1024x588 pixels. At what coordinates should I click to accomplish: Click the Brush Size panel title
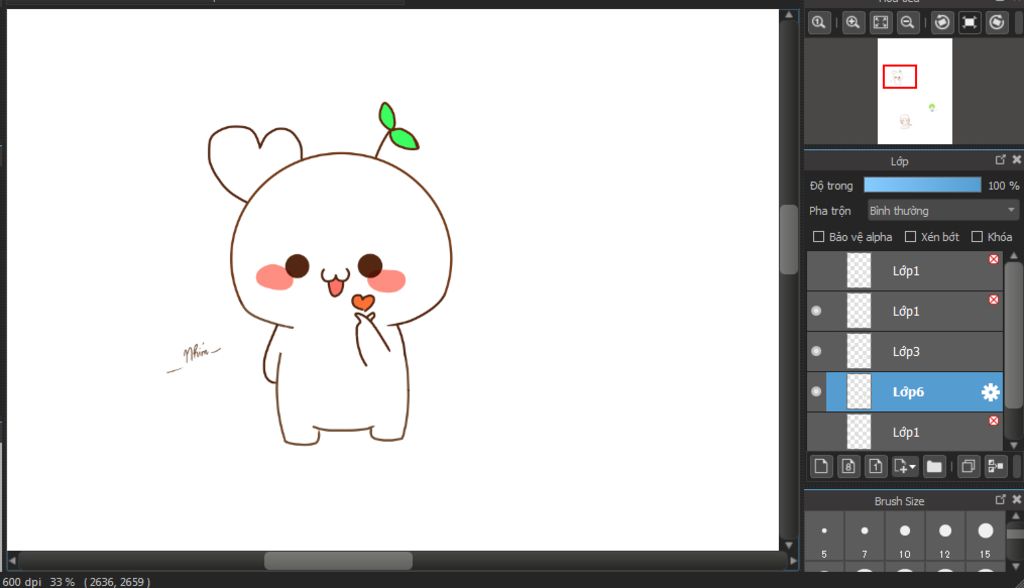pyautogui.click(x=899, y=501)
